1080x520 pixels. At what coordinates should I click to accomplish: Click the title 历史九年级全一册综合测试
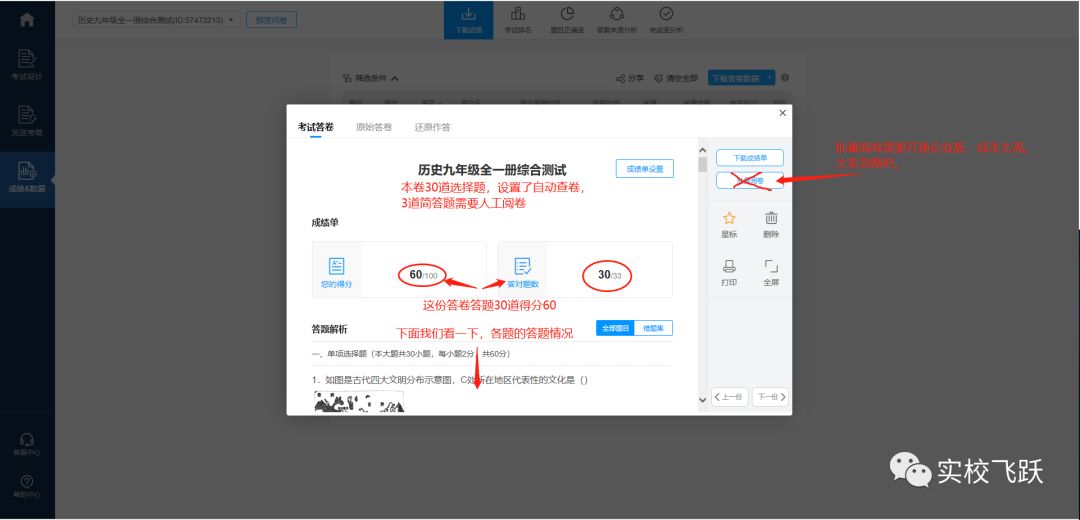[492, 169]
